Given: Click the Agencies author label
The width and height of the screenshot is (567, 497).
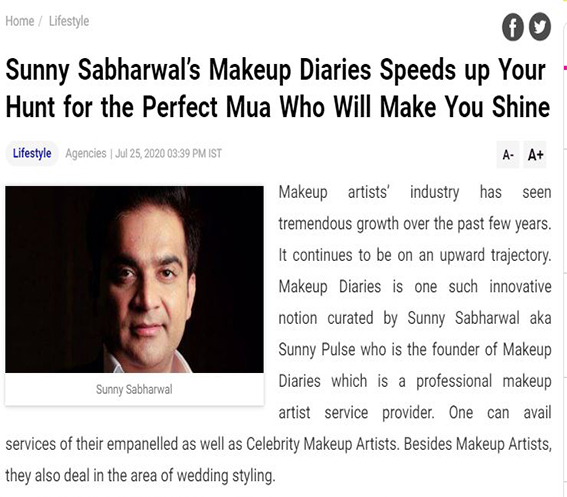Looking at the screenshot, I should click(x=86, y=153).
